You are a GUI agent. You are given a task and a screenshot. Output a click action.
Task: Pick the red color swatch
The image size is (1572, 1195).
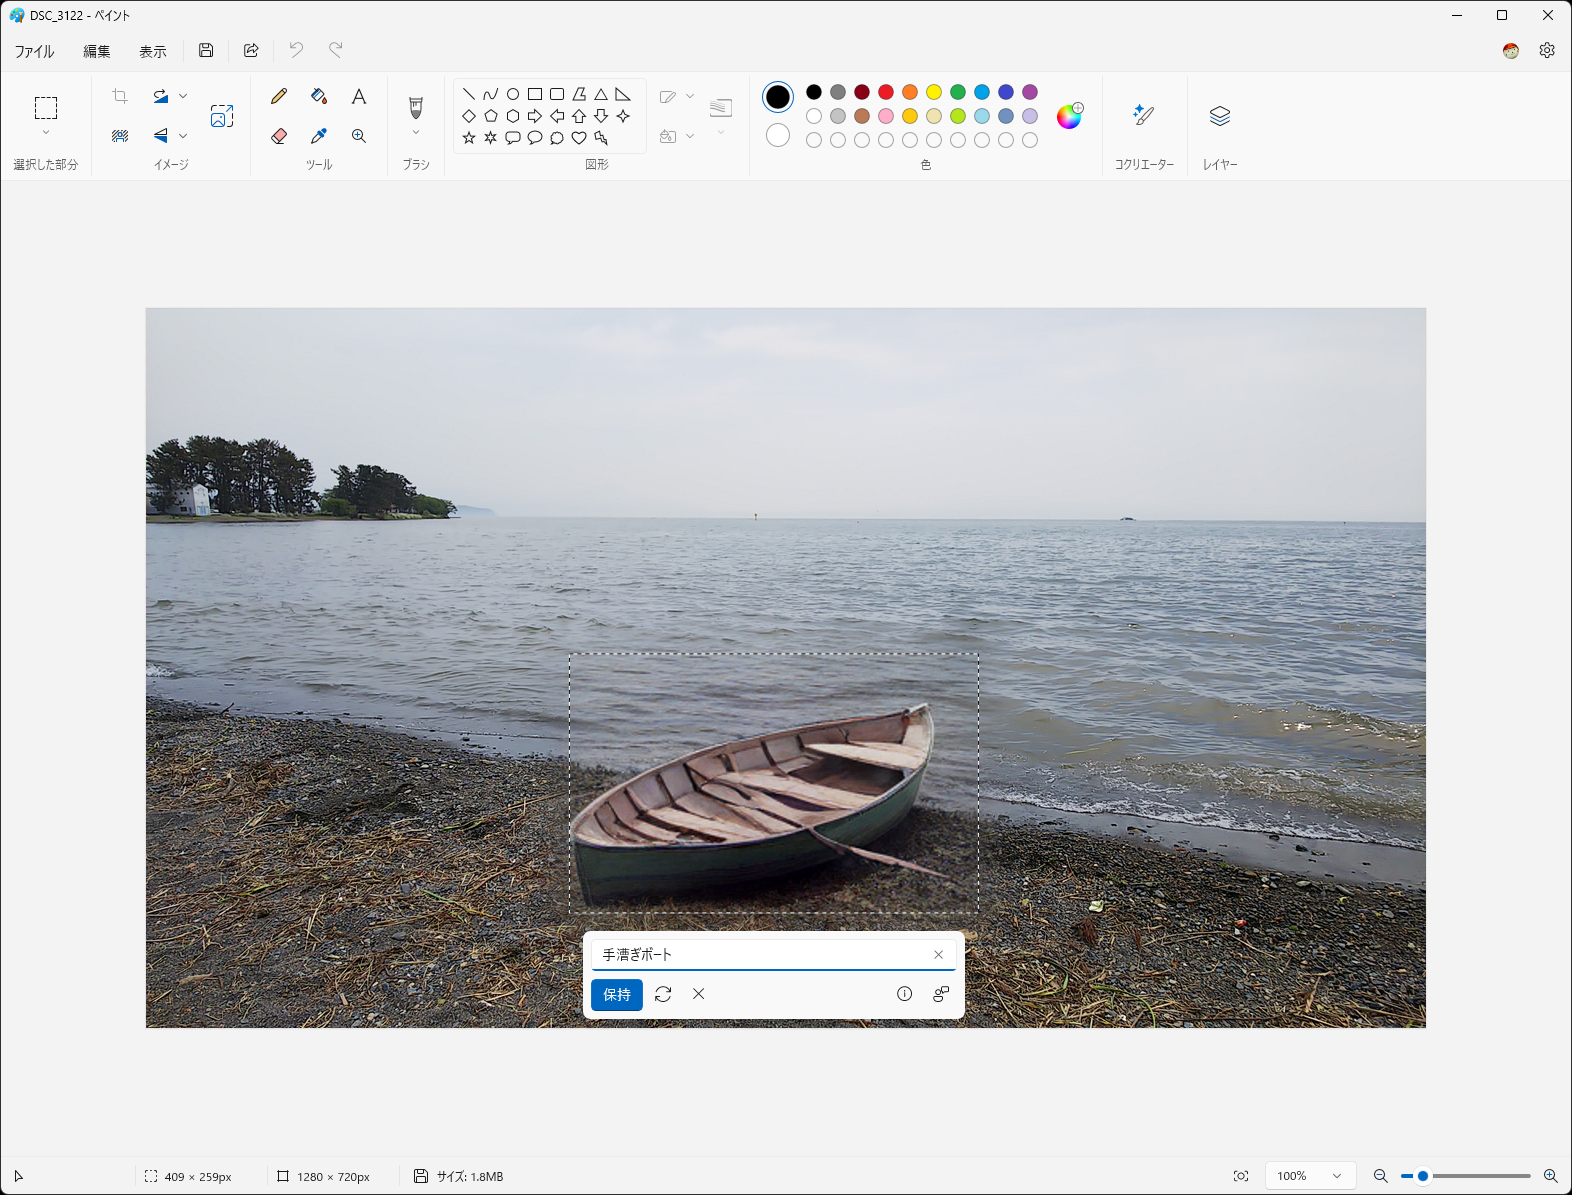[886, 92]
